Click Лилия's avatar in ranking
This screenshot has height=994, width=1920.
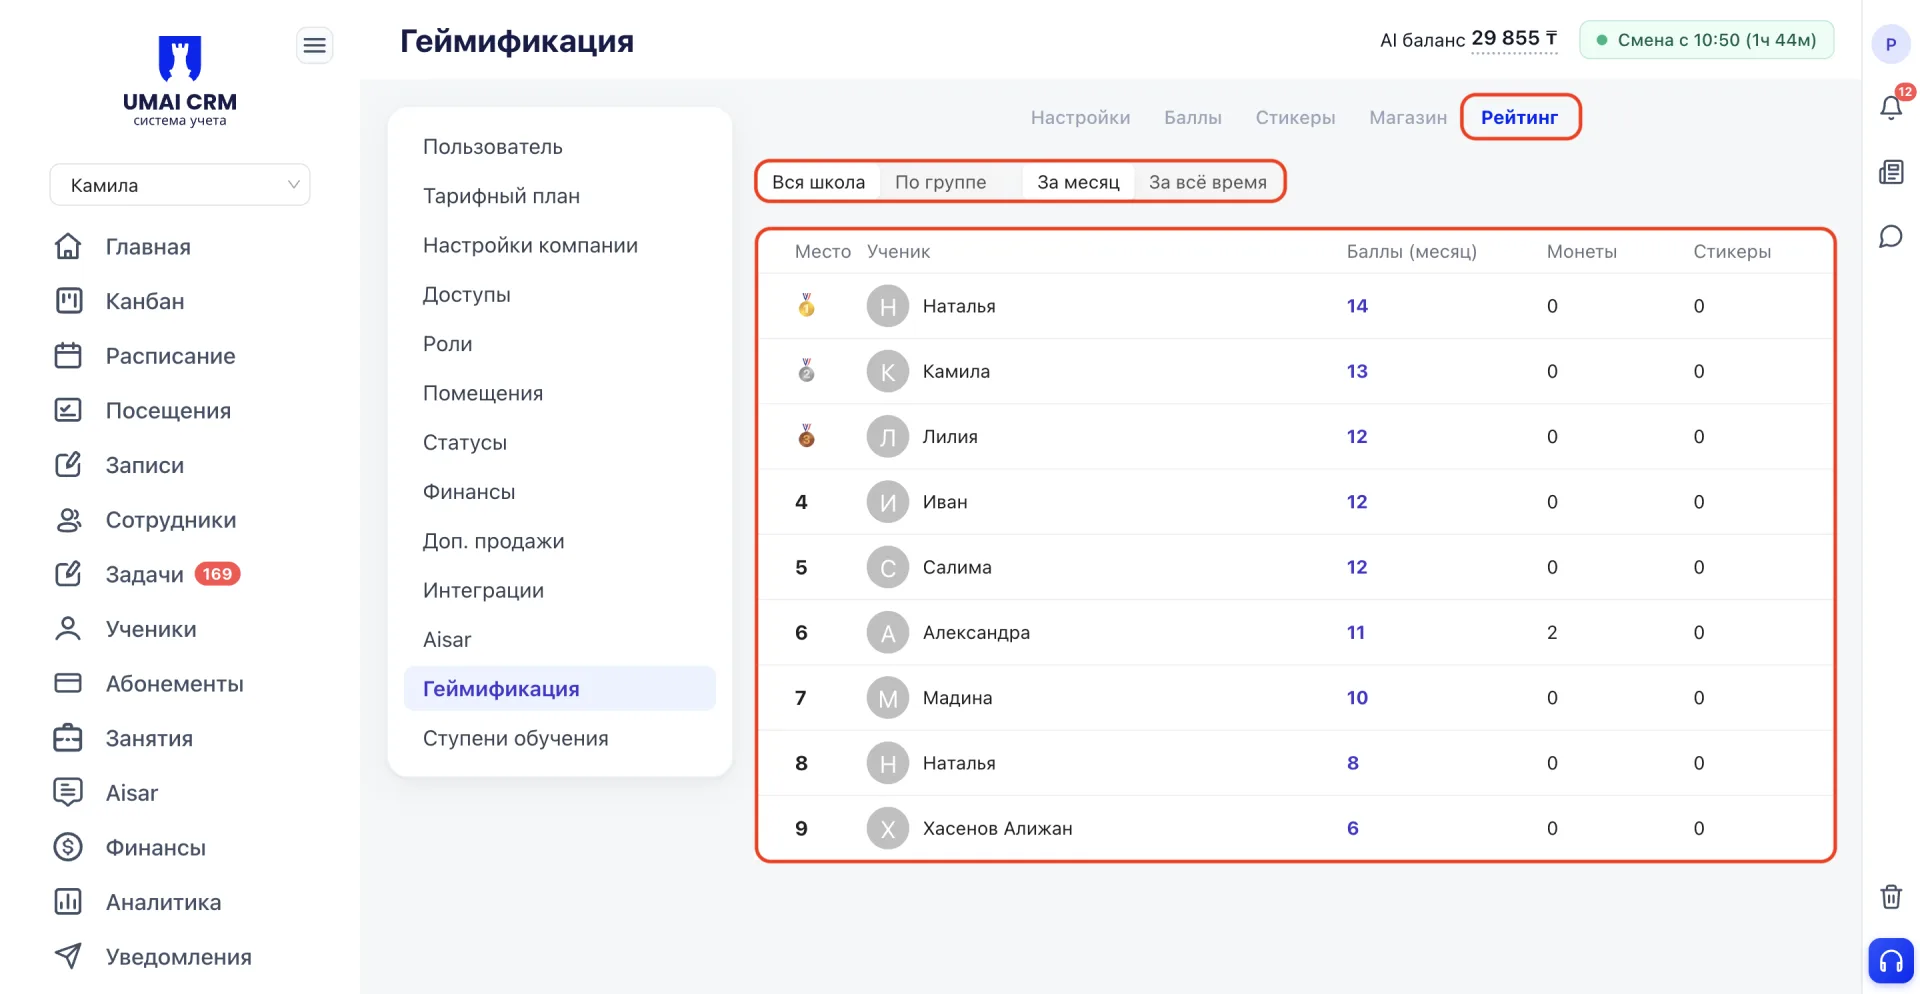point(887,436)
